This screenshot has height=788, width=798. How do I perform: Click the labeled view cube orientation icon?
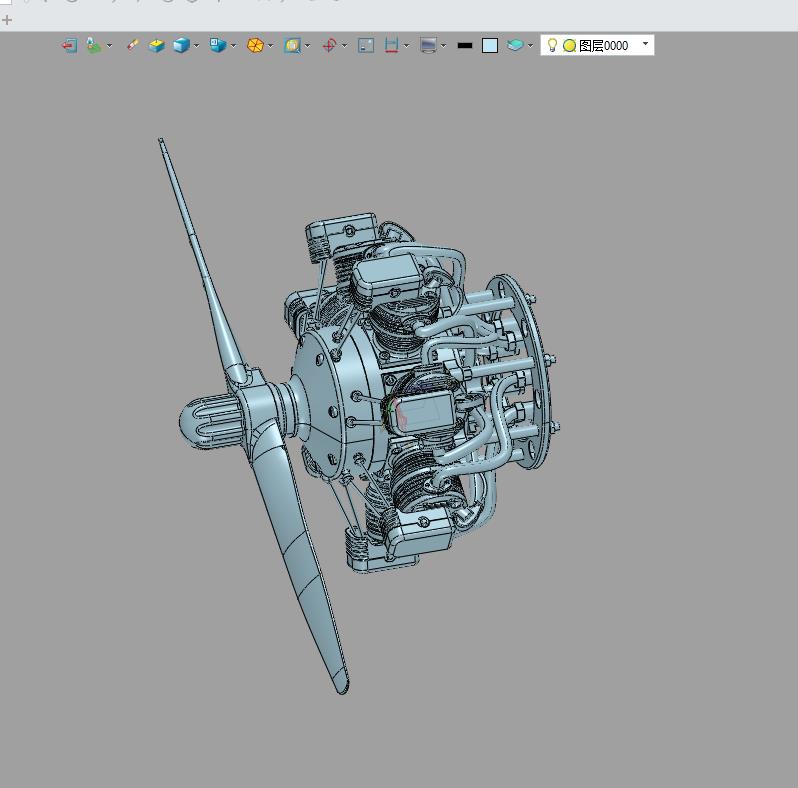(218, 45)
